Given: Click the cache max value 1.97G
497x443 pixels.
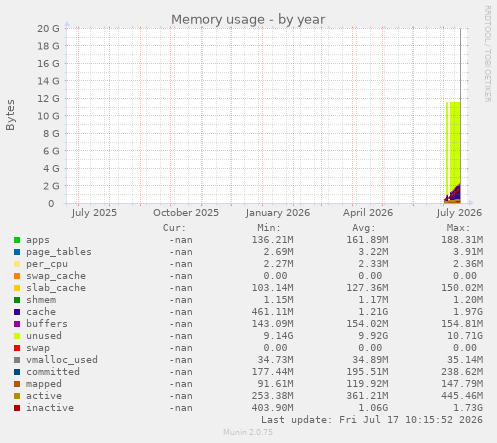Looking at the screenshot, I should coord(468,312).
